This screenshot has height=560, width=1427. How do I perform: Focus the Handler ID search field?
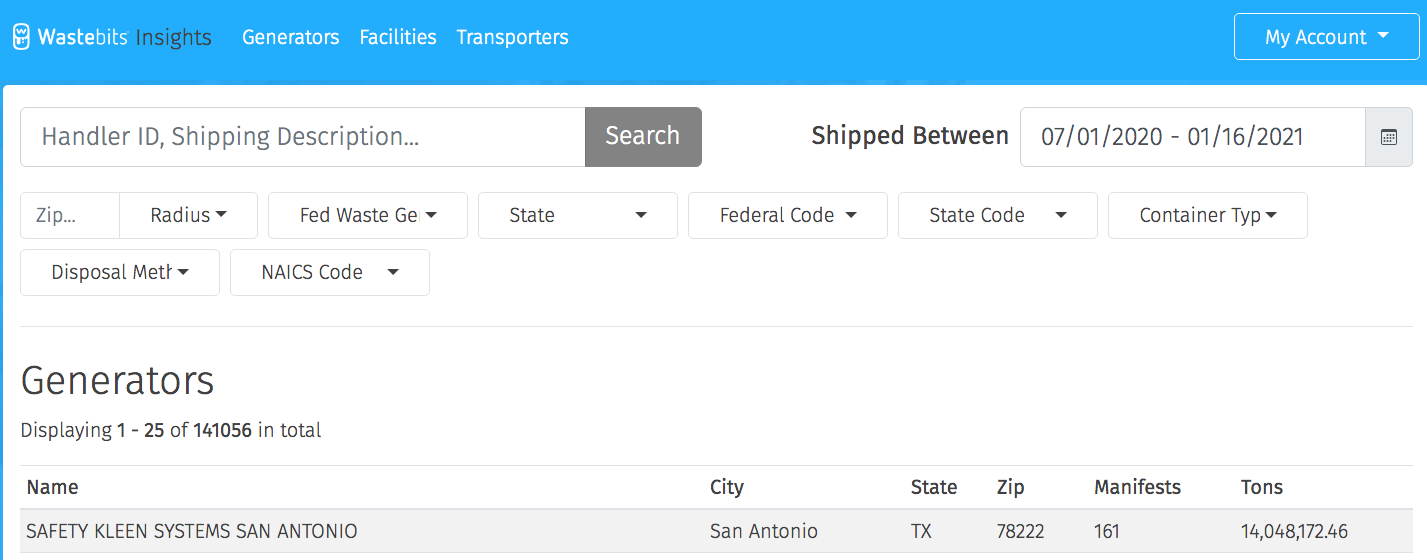303,137
